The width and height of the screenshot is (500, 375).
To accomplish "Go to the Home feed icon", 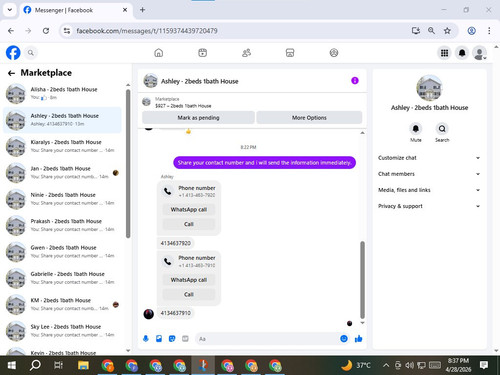I will [159, 53].
